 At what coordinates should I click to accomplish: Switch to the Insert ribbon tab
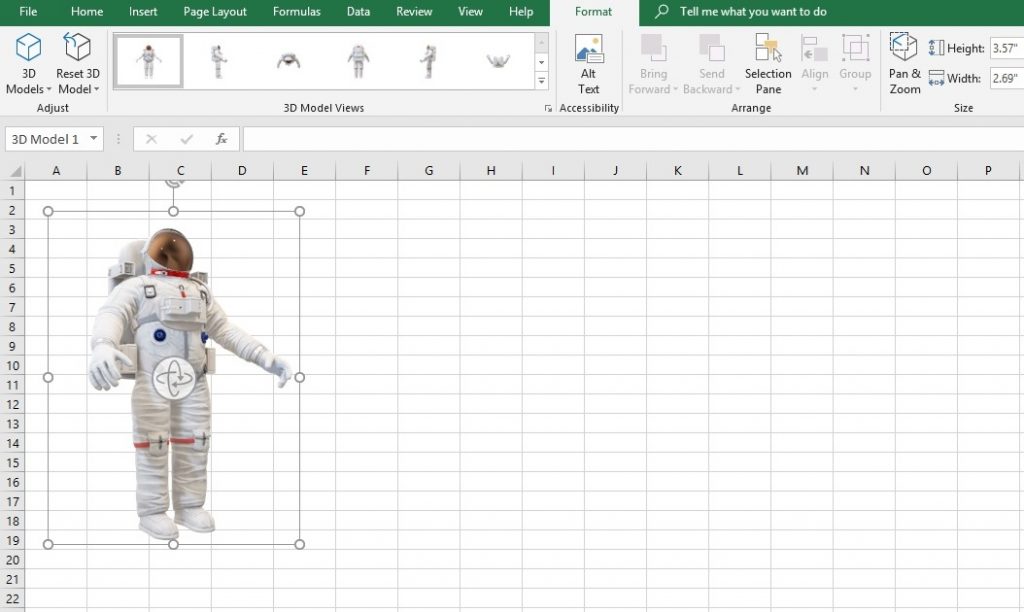pyautogui.click(x=142, y=12)
